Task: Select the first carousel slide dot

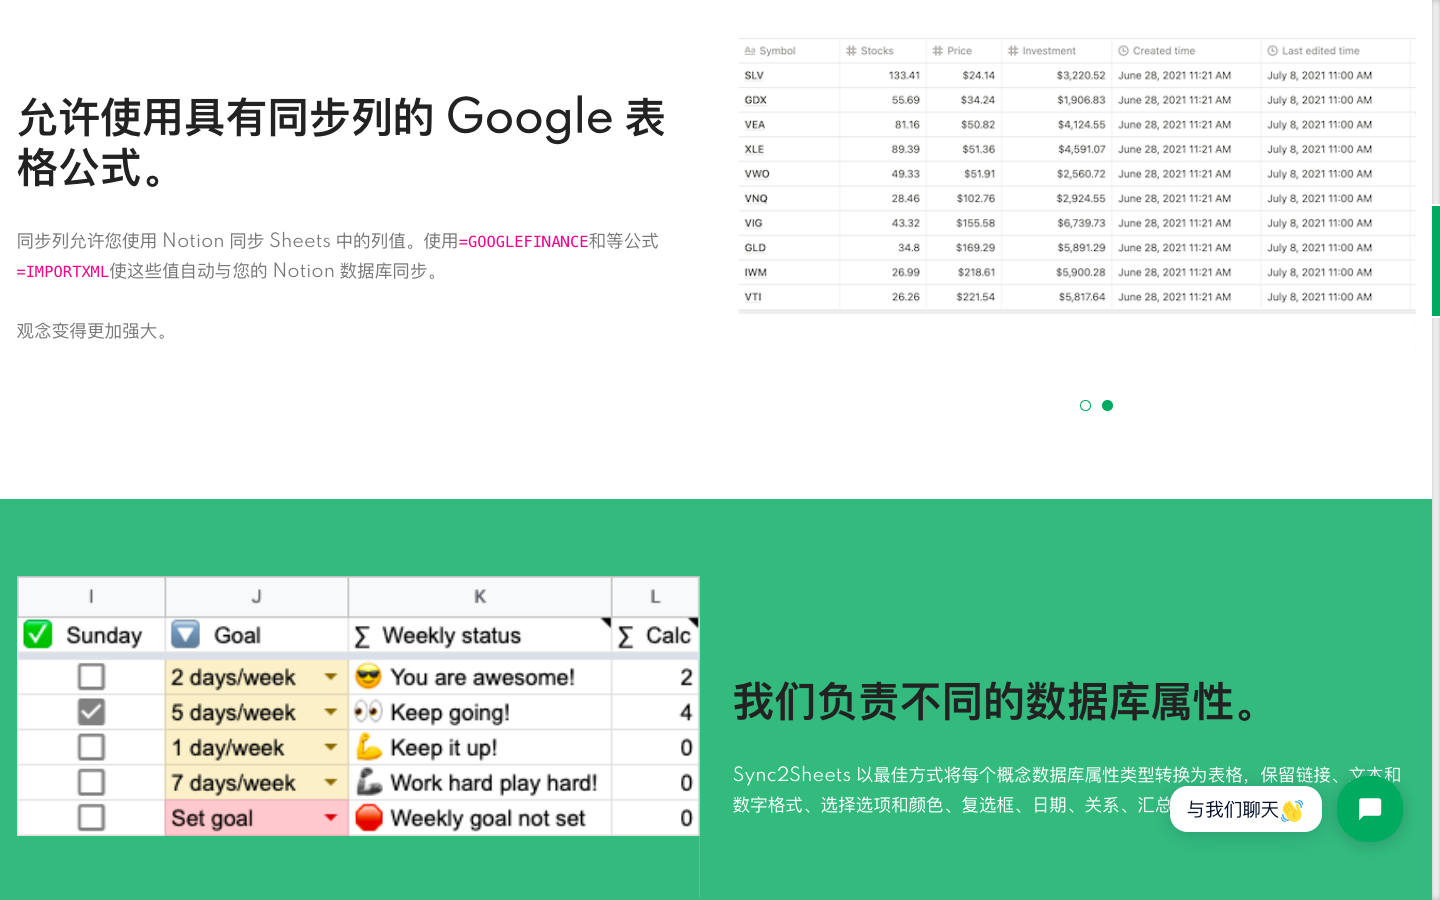Action: tap(1085, 405)
